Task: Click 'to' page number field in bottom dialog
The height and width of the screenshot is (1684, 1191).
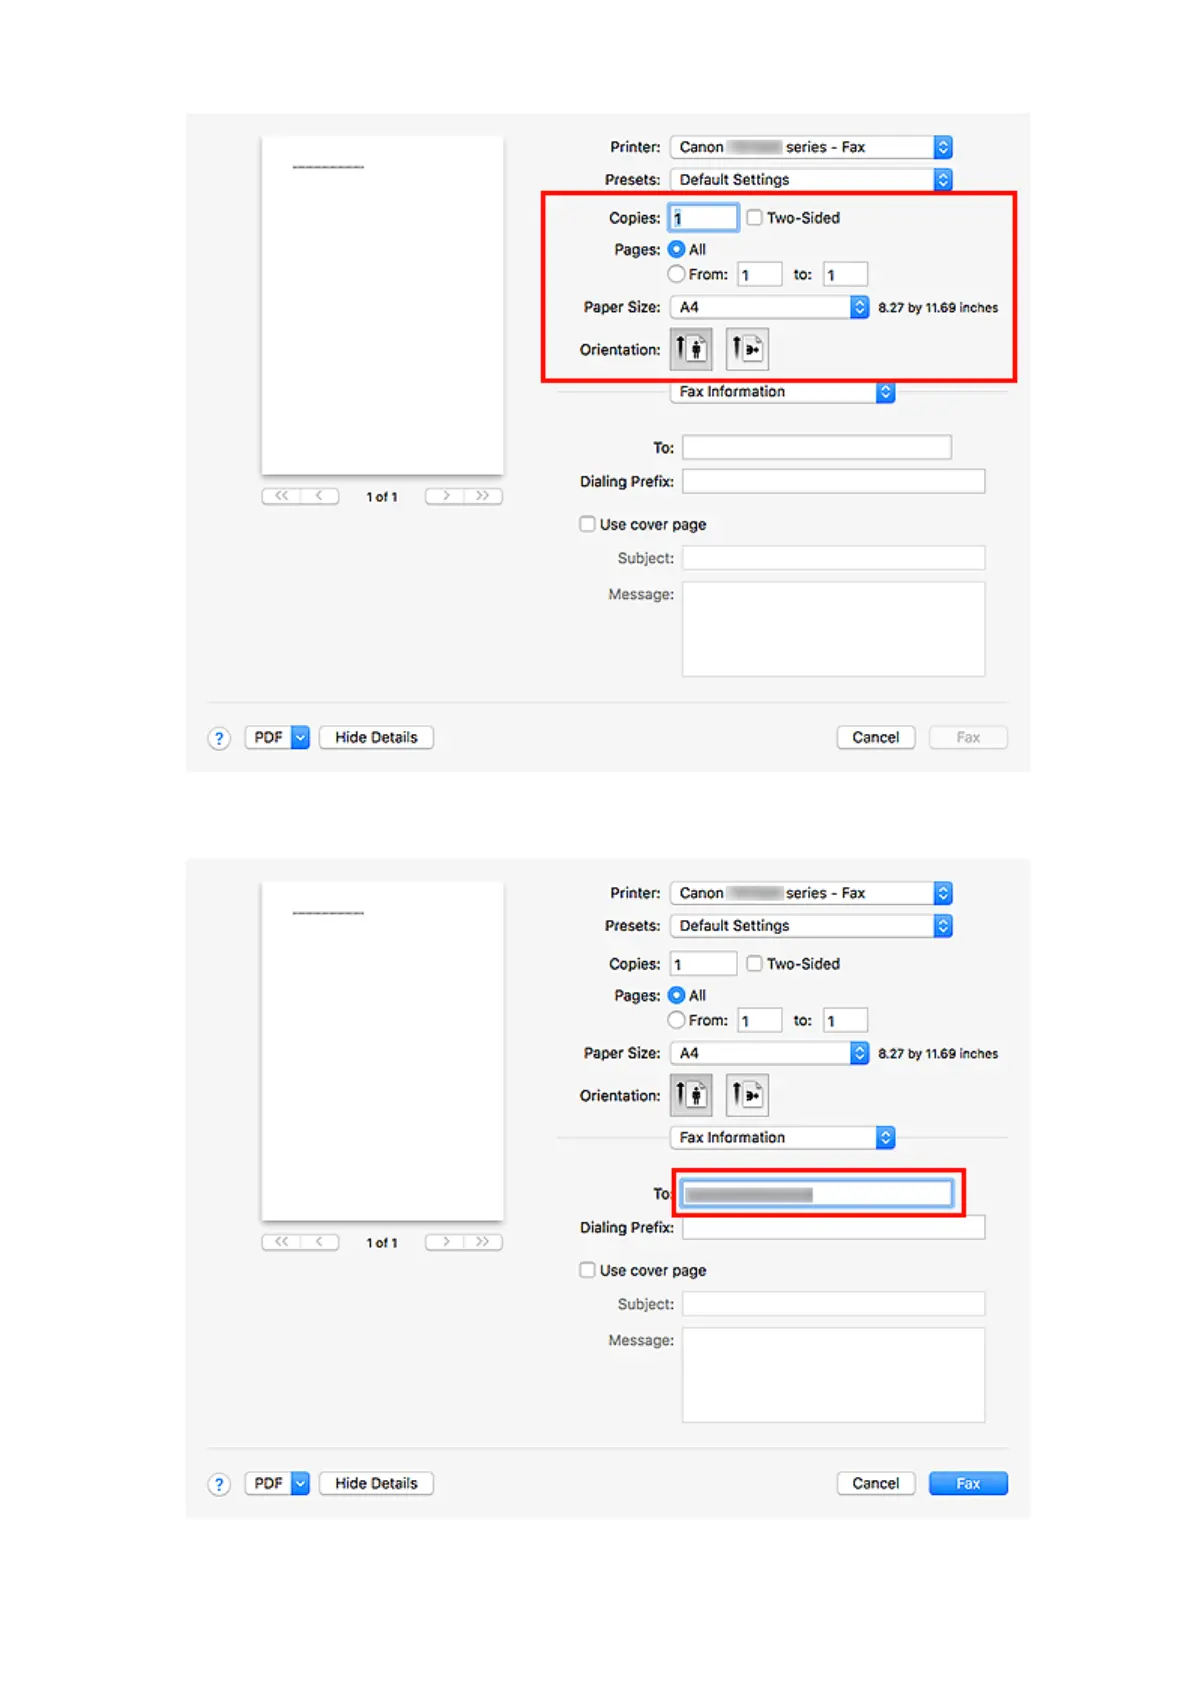Action: 845,1020
